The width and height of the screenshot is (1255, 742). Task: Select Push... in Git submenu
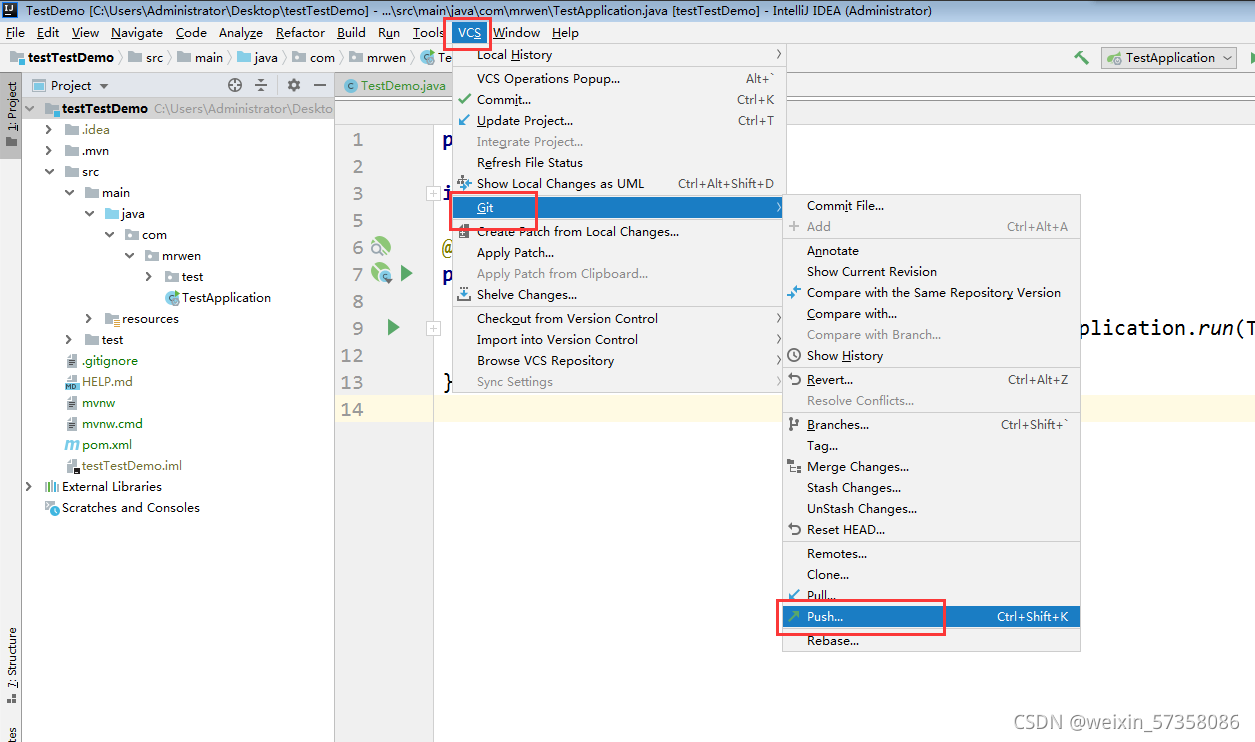click(x=930, y=617)
